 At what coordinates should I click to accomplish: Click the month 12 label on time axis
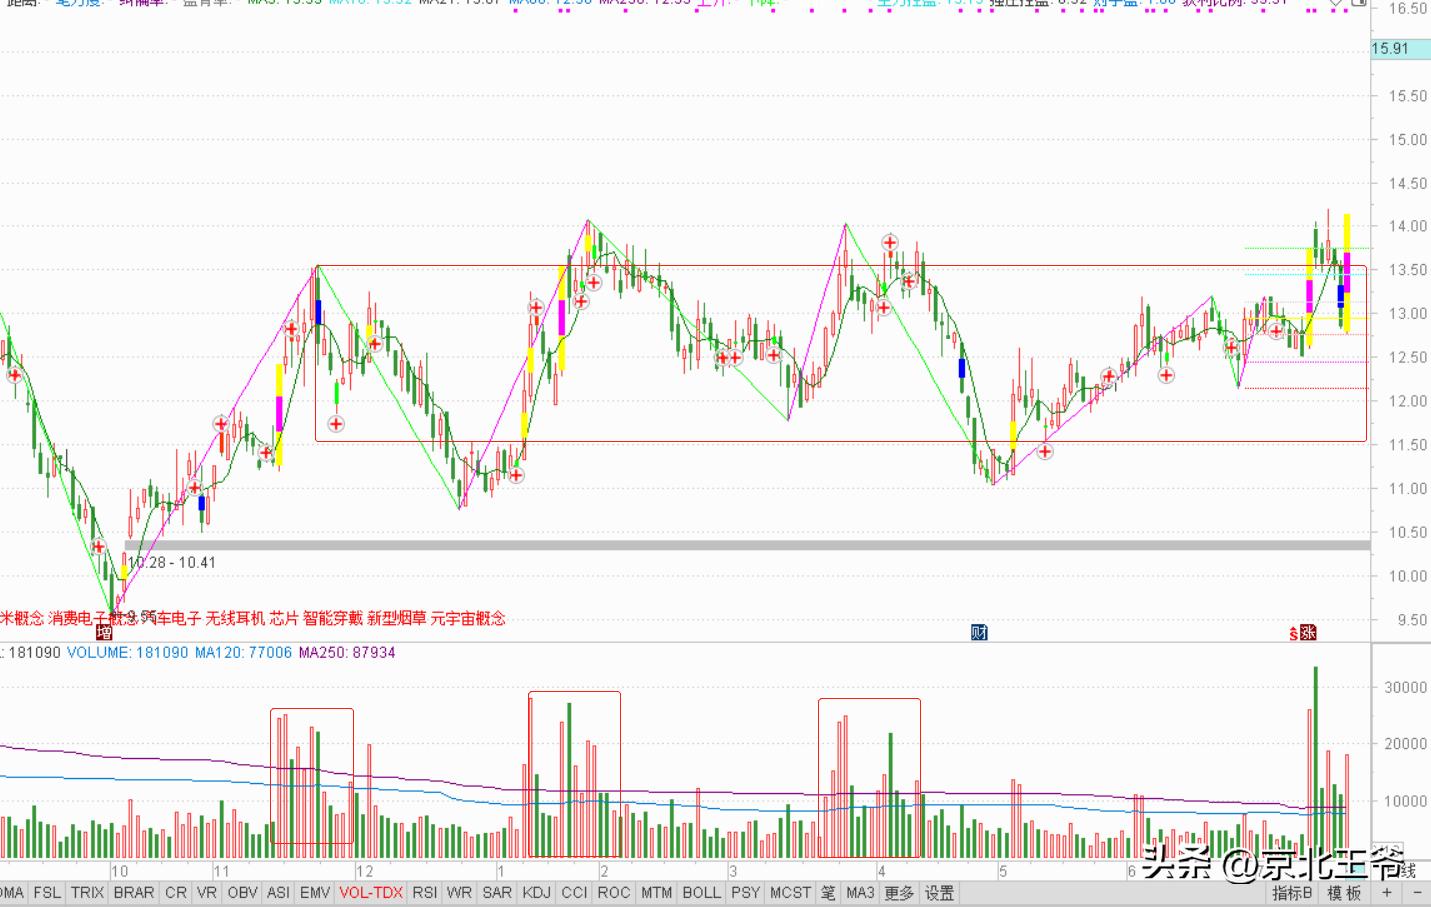[364, 871]
